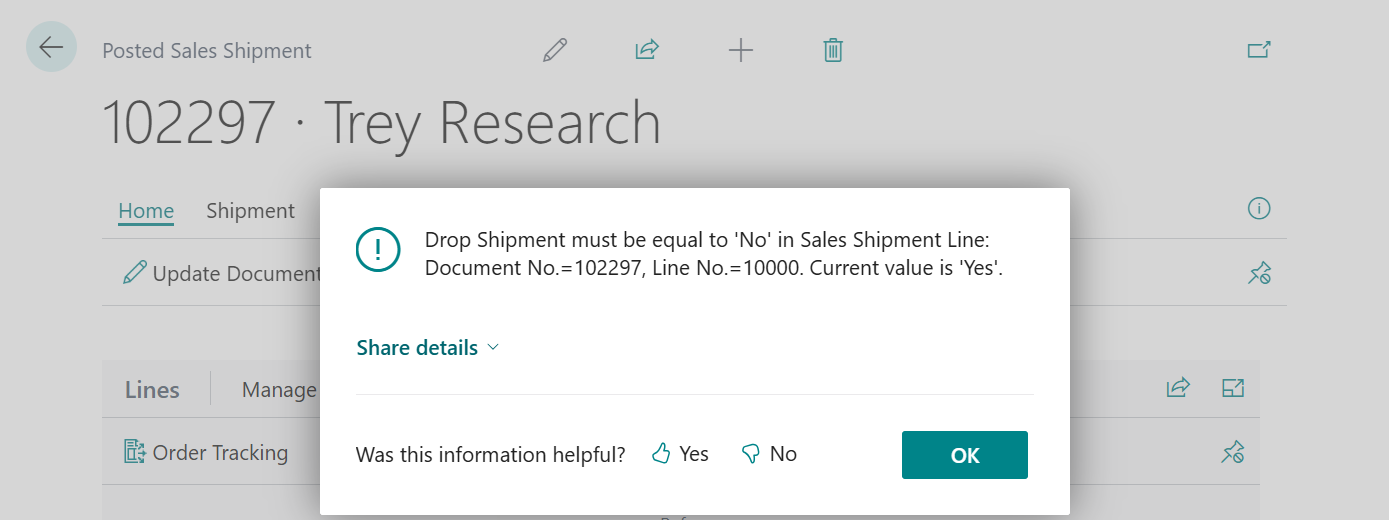The height and width of the screenshot is (520, 1389).
Task: Switch to the Home tab
Action: pyautogui.click(x=146, y=211)
